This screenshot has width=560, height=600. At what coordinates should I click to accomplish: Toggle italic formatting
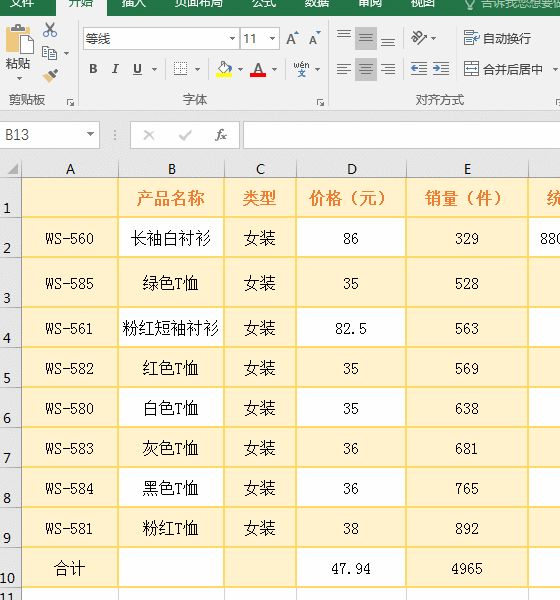click(x=115, y=69)
